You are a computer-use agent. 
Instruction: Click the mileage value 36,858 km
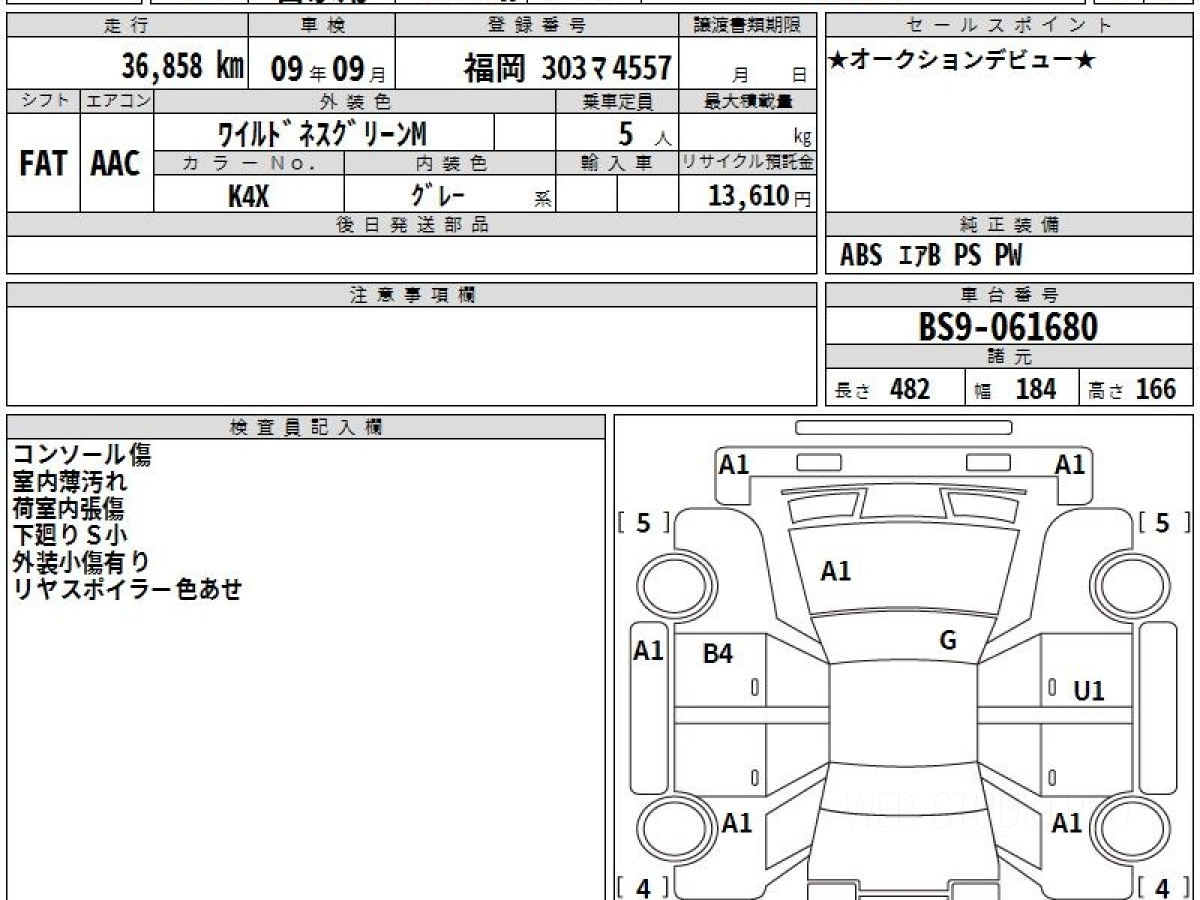182,67
